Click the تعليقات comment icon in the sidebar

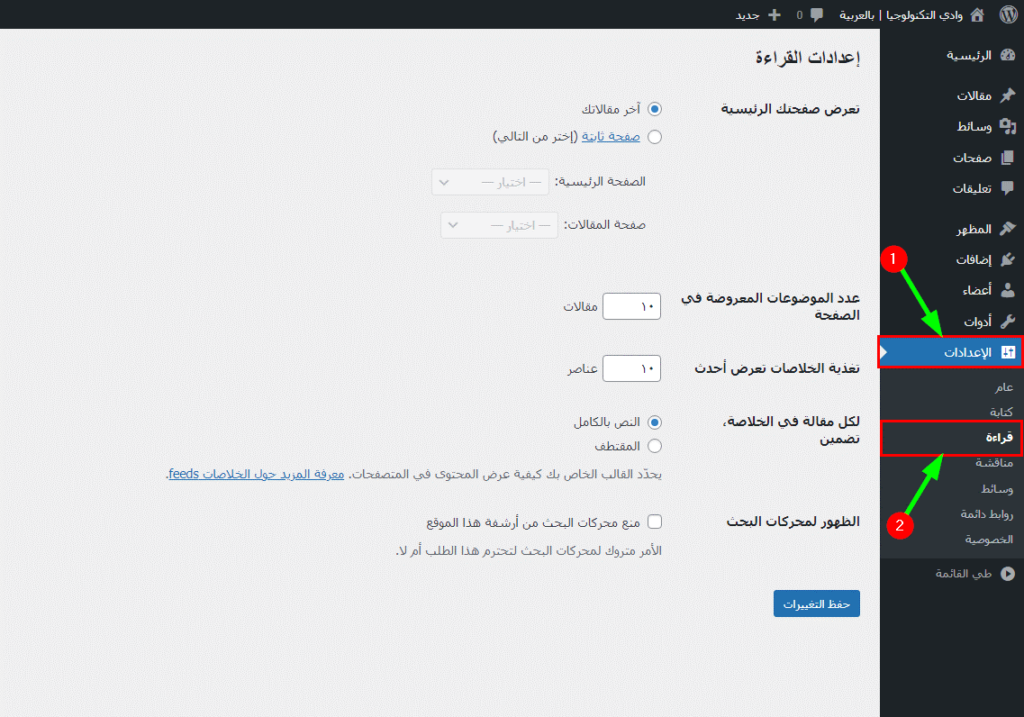point(1008,188)
